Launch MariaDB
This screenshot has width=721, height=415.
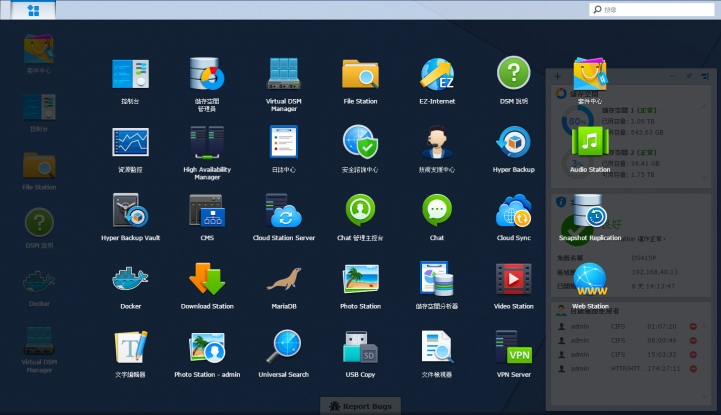(284, 279)
